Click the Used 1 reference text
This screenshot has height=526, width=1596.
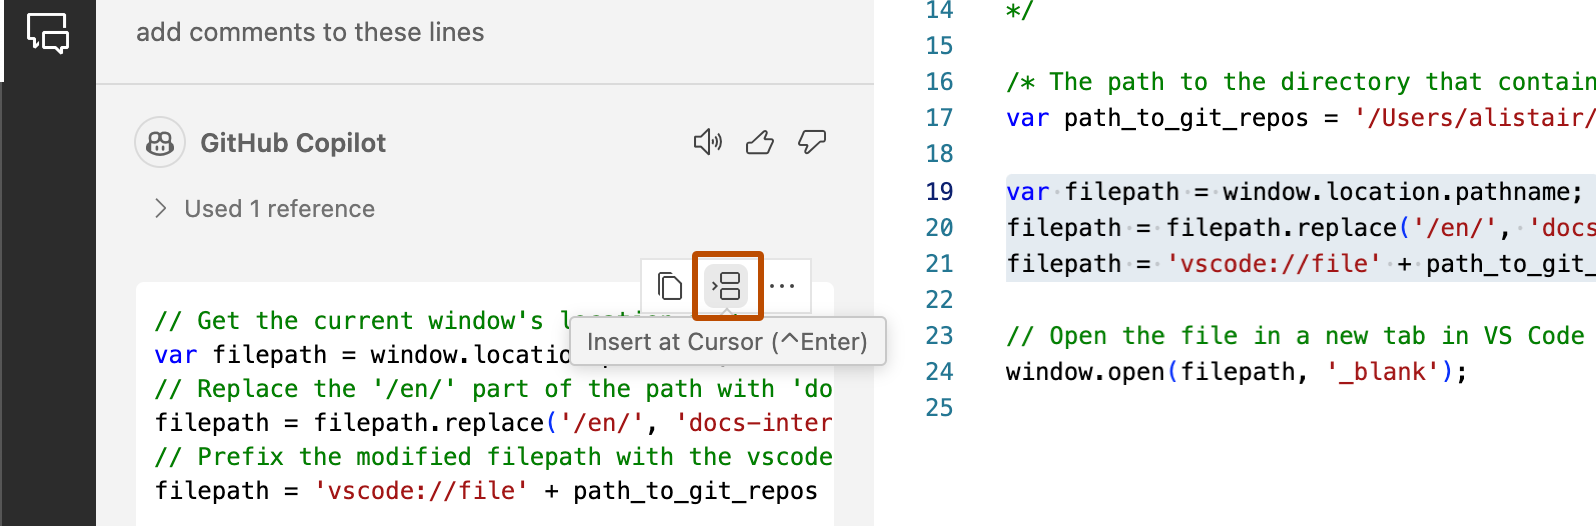279,209
